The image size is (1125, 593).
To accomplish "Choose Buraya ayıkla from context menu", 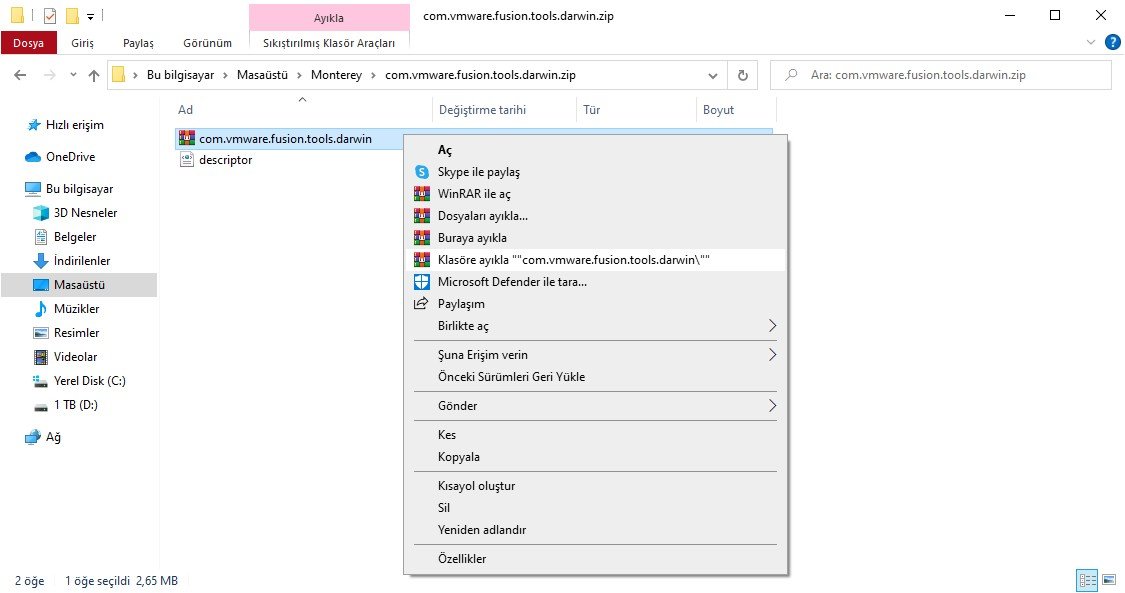I will click(596, 238).
